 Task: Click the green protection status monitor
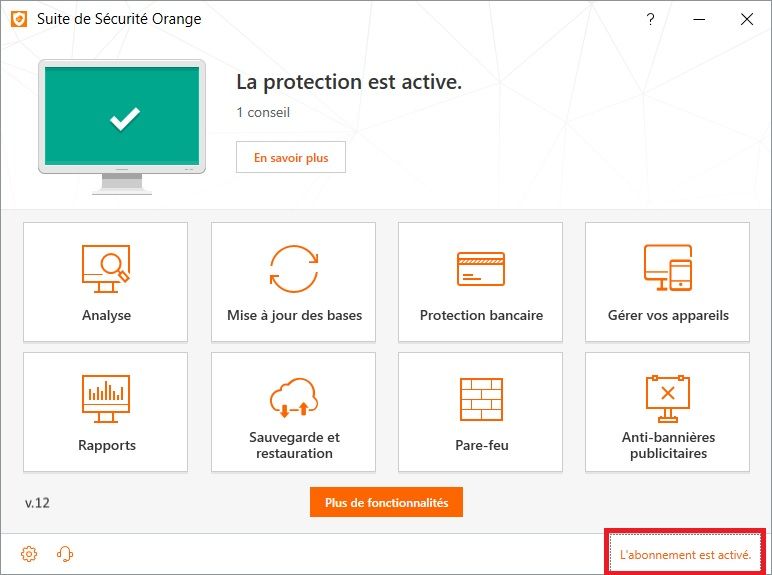point(122,127)
